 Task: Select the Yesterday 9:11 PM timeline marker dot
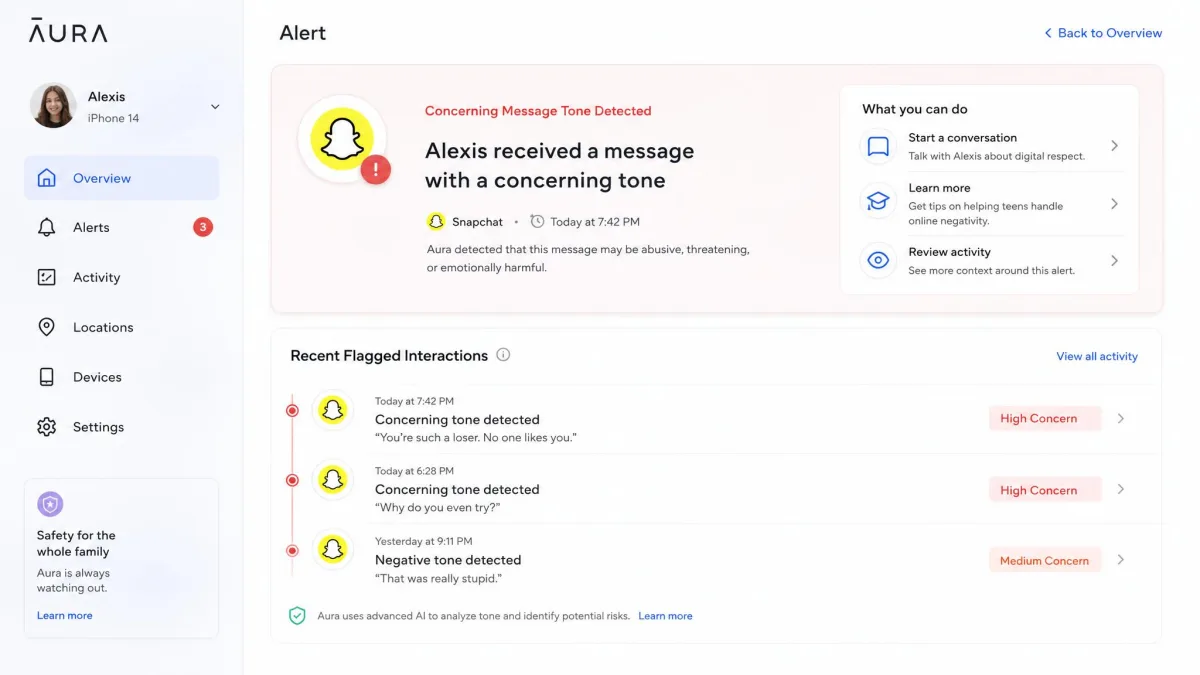coord(292,550)
